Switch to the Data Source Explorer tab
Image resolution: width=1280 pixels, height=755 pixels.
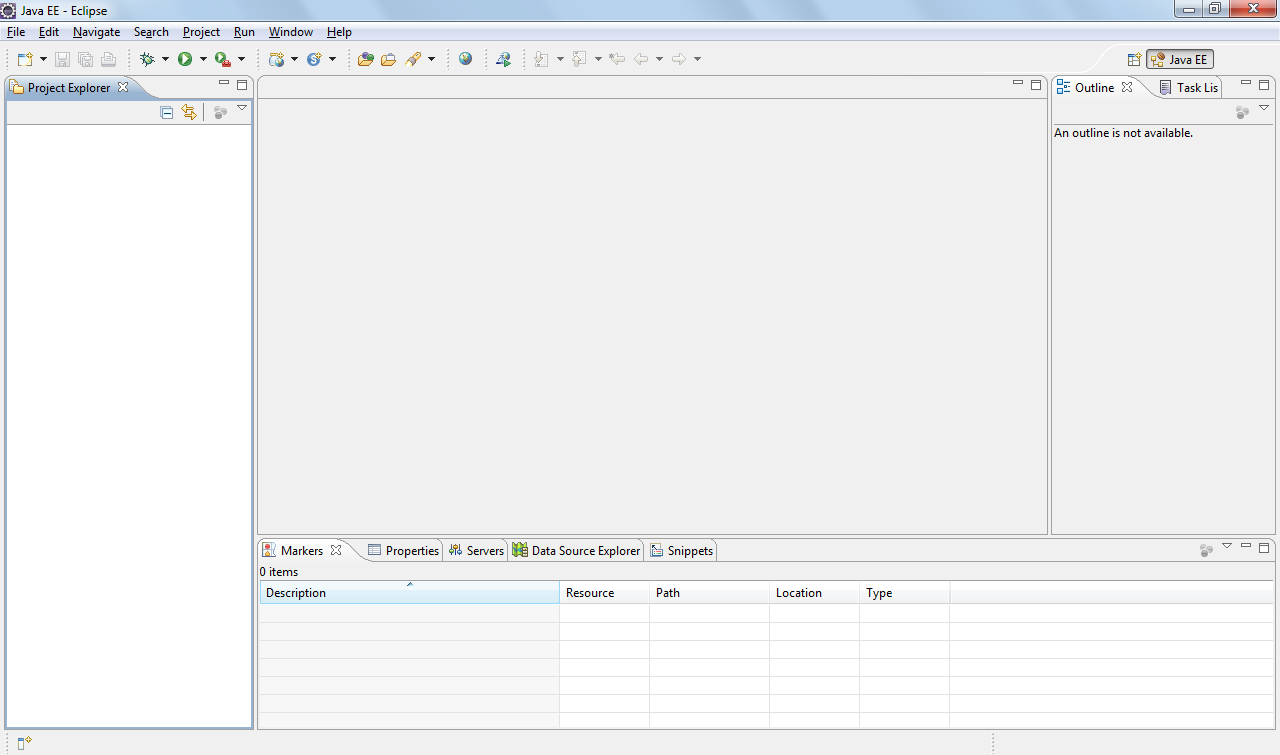point(576,551)
